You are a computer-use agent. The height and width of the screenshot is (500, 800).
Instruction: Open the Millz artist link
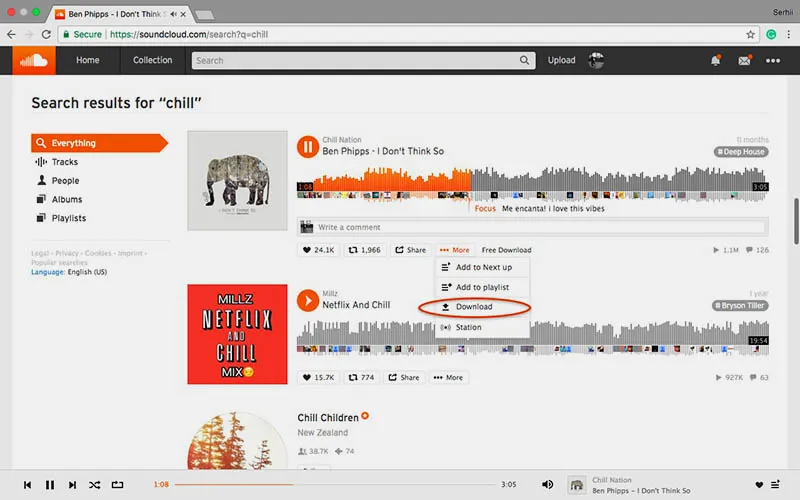[x=330, y=293]
